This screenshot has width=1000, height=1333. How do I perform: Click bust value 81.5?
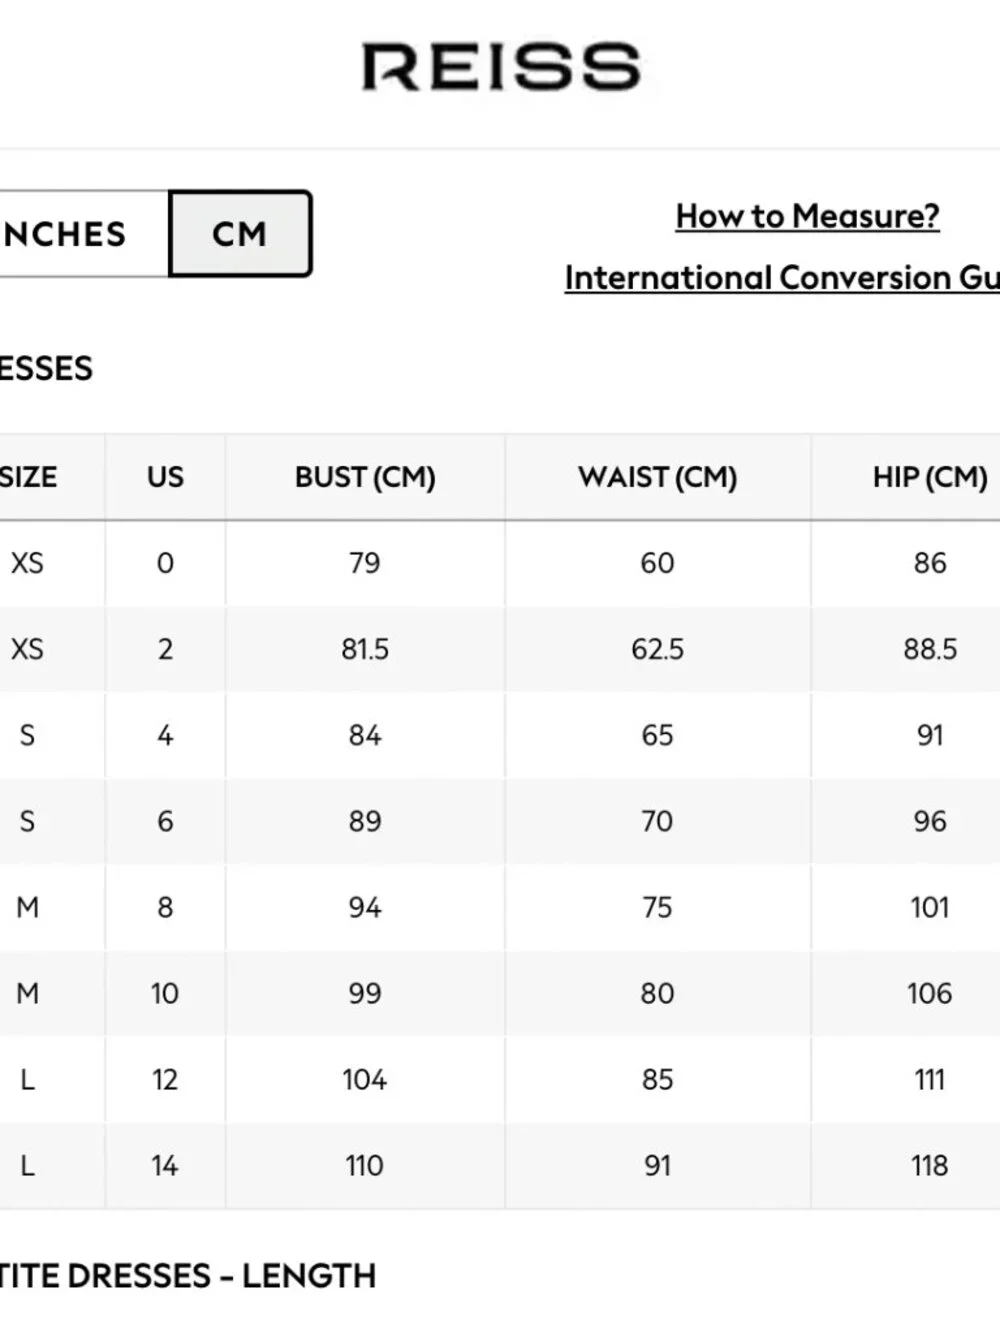pyautogui.click(x=365, y=649)
